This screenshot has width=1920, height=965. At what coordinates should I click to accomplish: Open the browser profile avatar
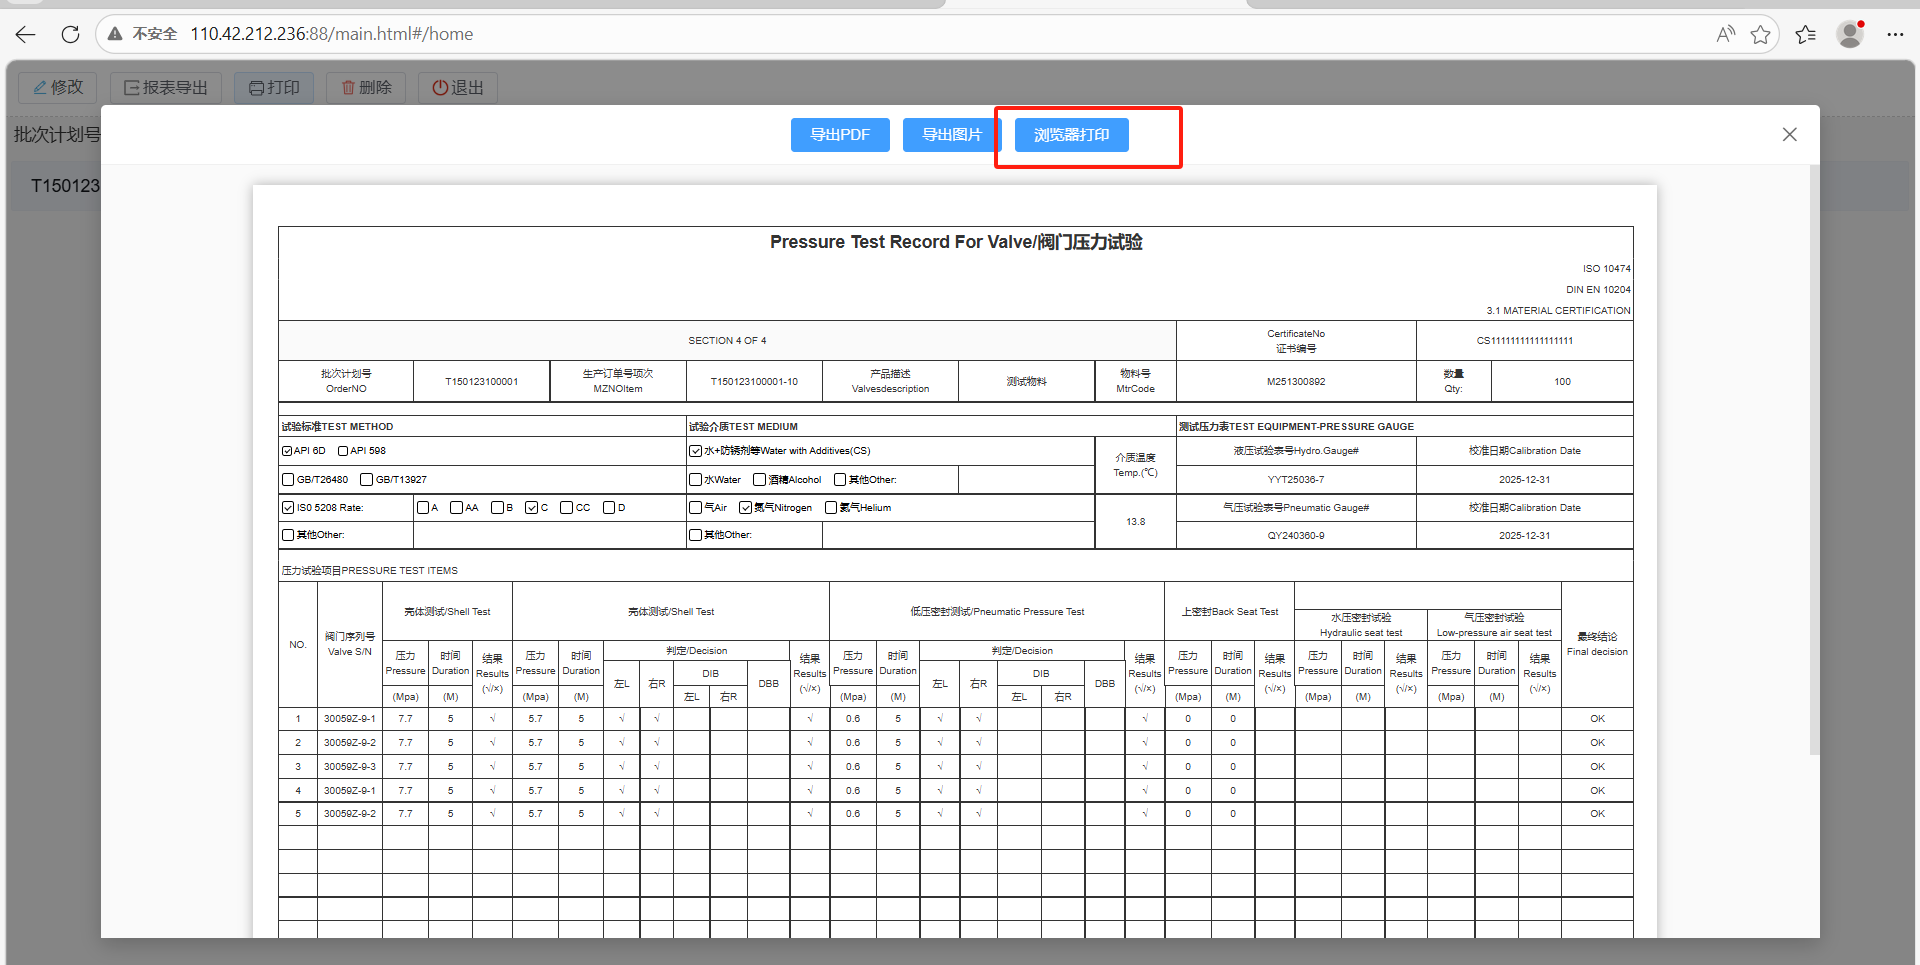[x=1850, y=34]
